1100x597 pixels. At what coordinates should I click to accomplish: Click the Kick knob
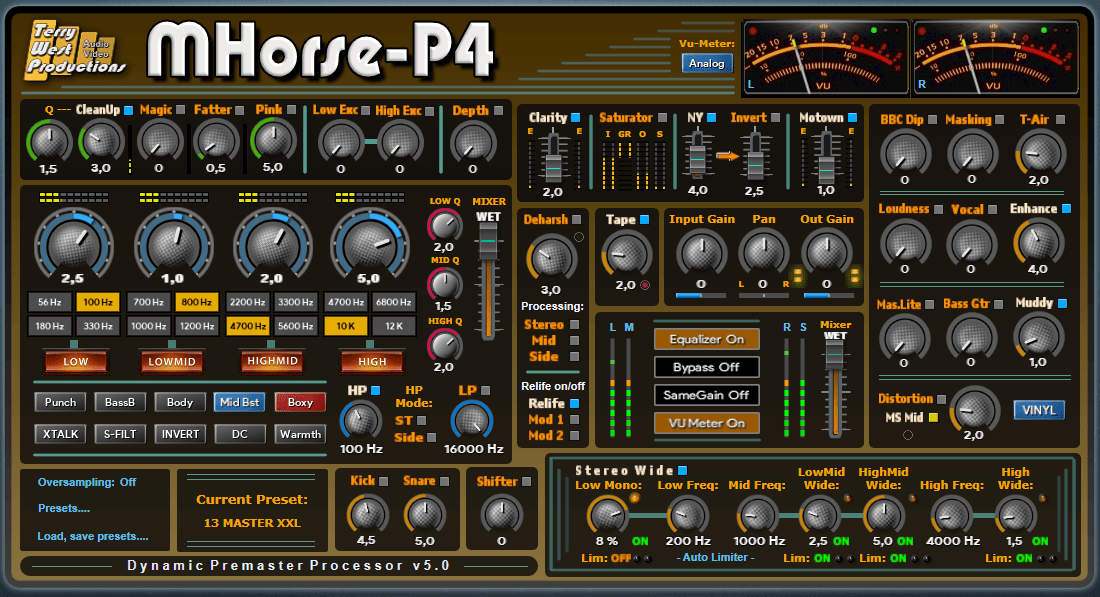pyautogui.click(x=366, y=514)
